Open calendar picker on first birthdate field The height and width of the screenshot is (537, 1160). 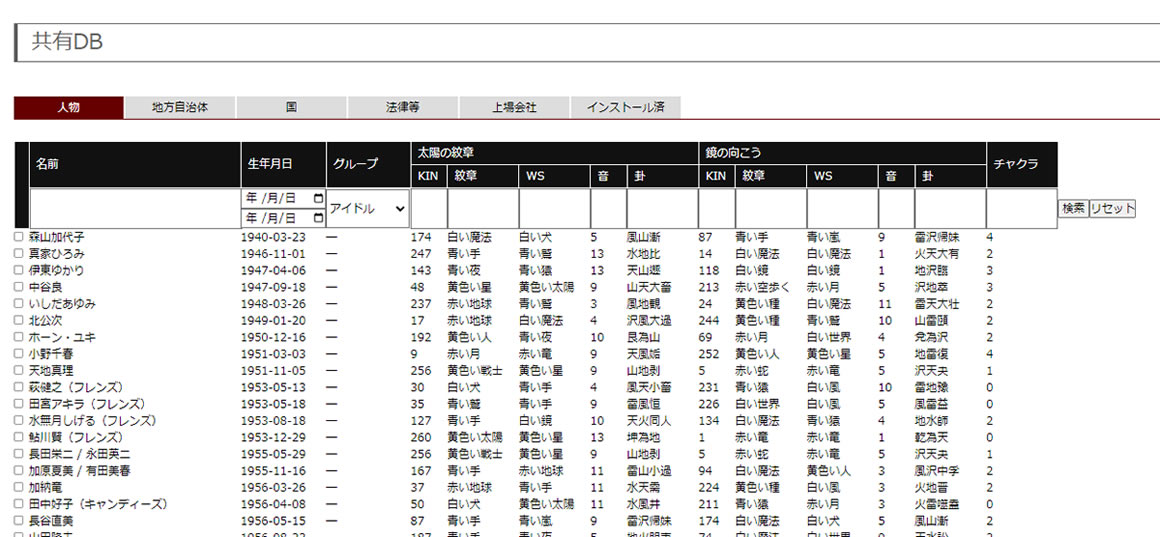(x=318, y=198)
